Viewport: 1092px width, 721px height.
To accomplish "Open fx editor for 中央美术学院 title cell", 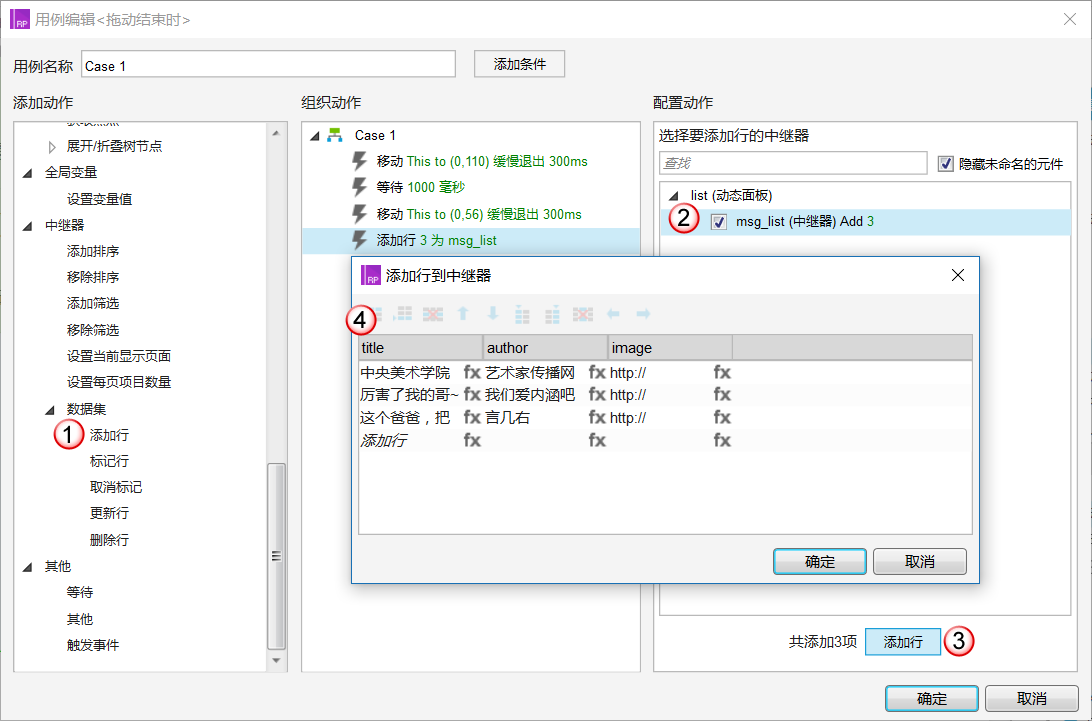I will click(x=472, y=373).
